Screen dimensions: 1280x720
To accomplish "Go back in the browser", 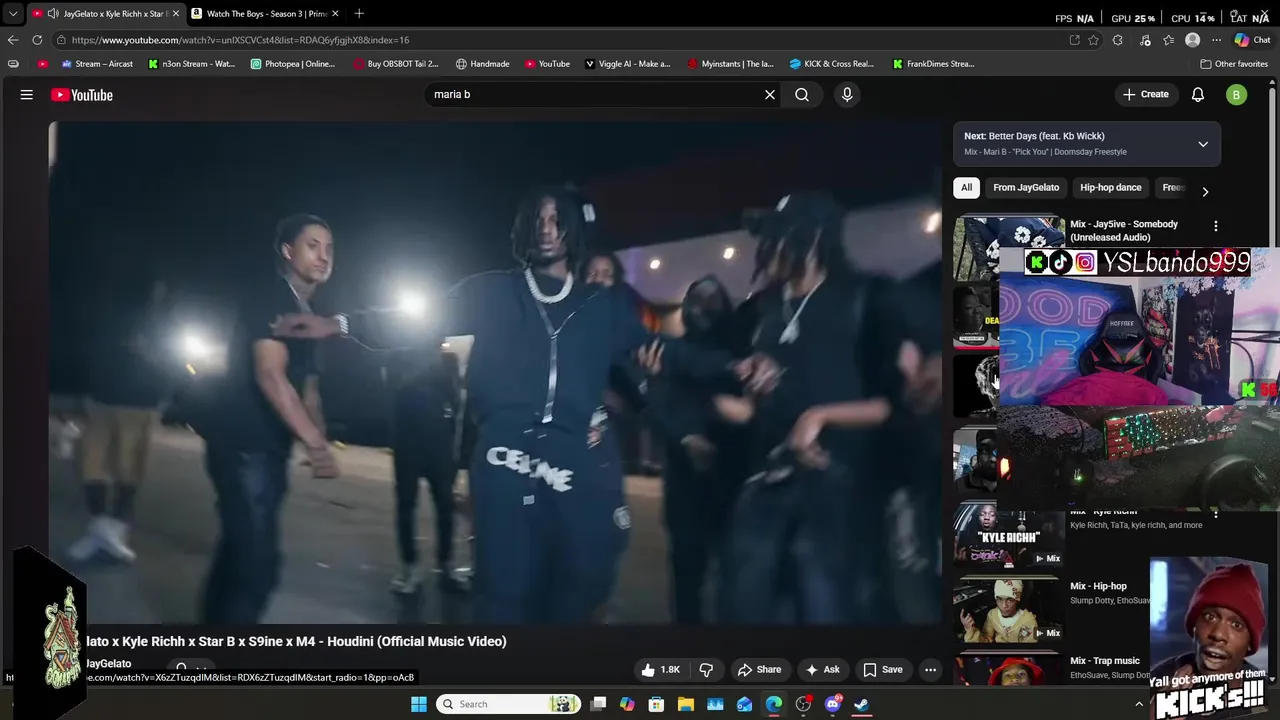I will pos(13,40).
